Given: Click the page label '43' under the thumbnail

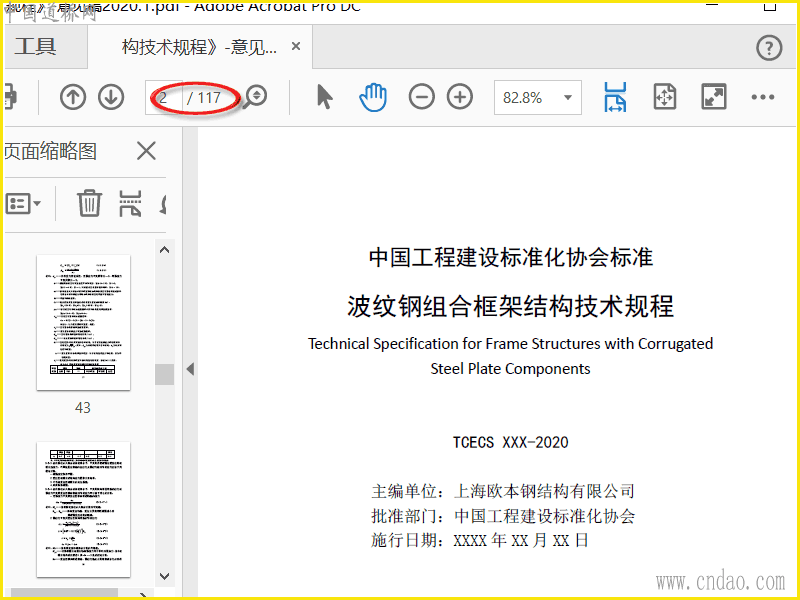Looking at the screenshot, I should point(83,408).
